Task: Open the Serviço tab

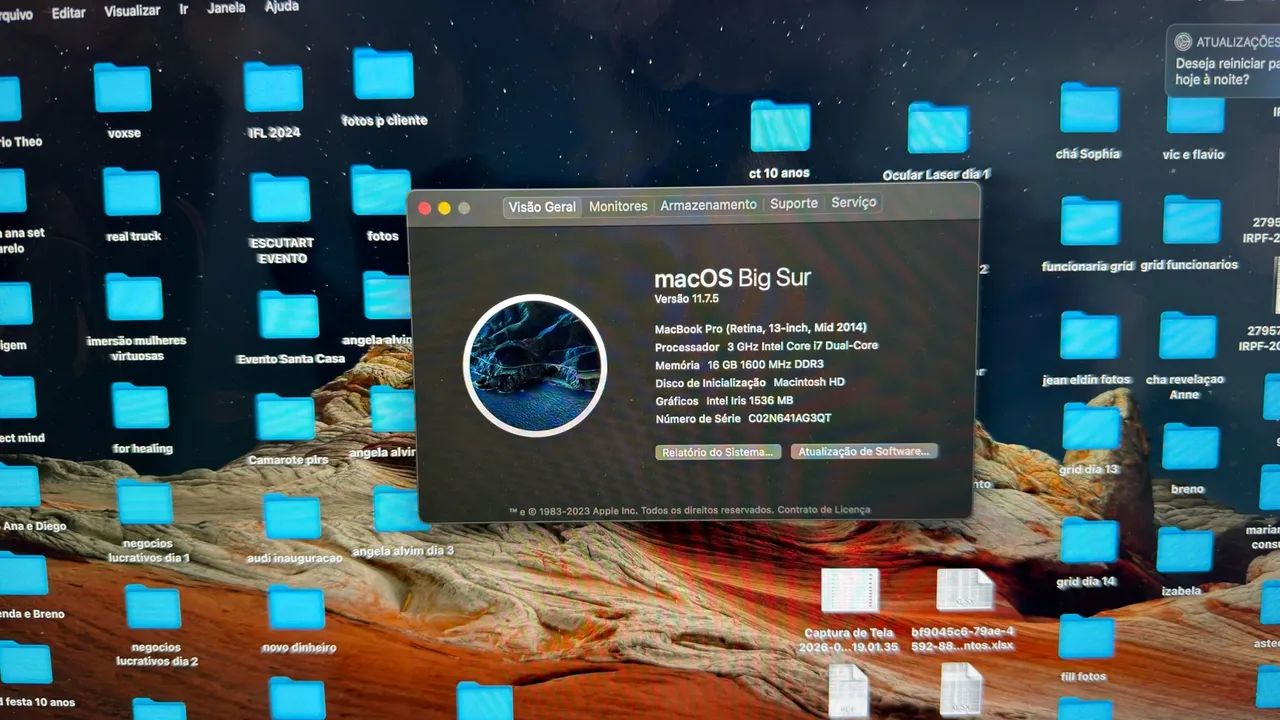Action: (854, 202)
